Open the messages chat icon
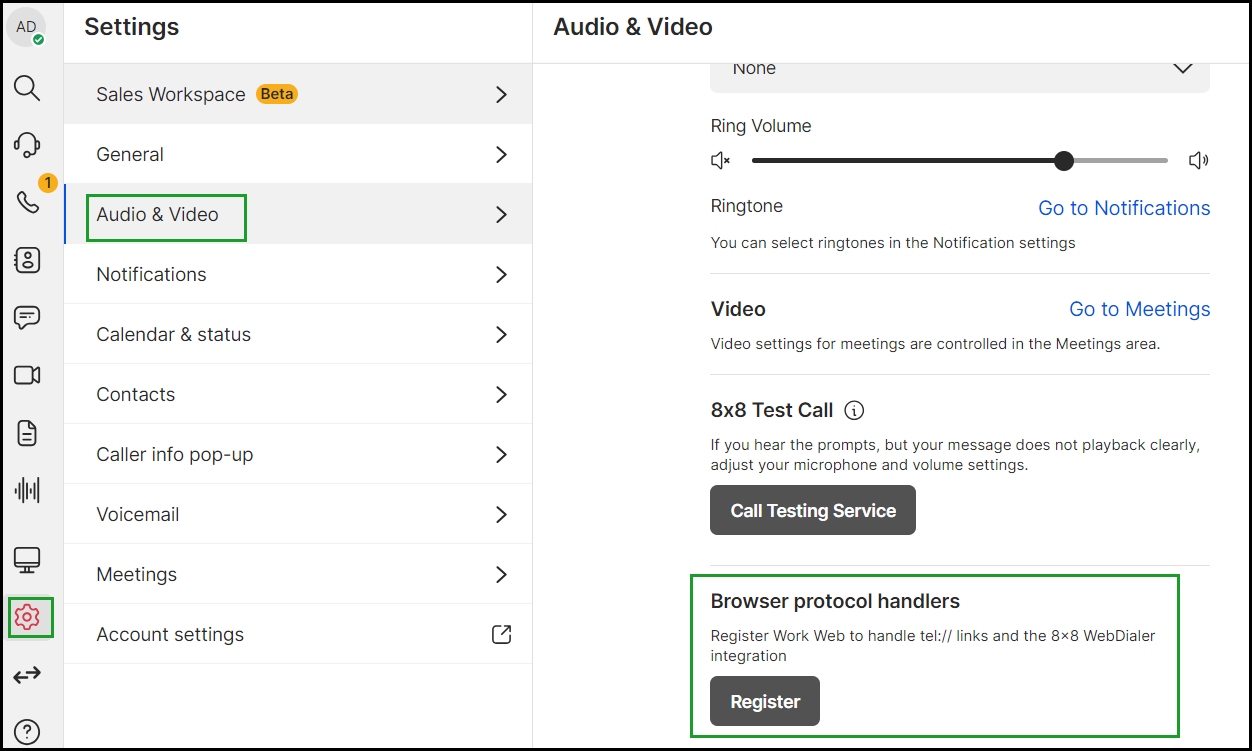The height and width of the screenshot is (751, 1252). pos(27,318)
